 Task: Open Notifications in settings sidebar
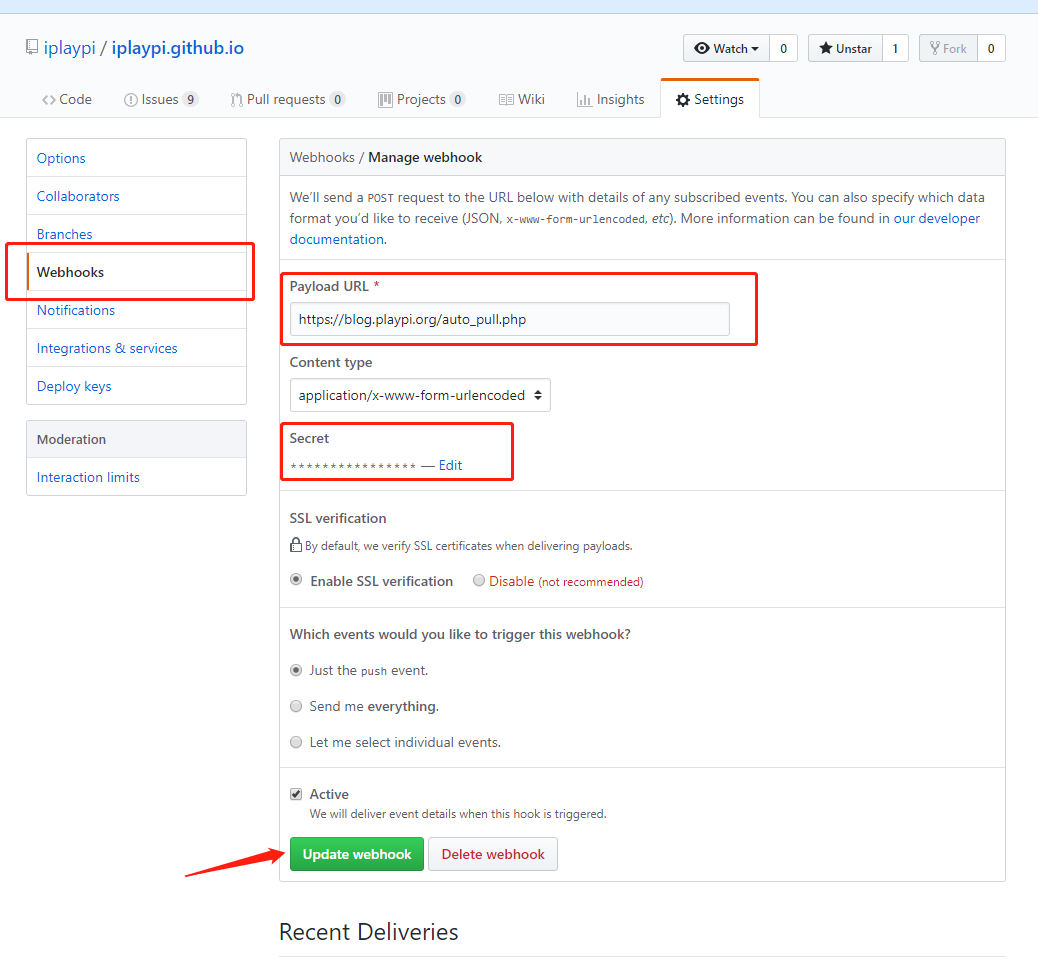[136, 310]
